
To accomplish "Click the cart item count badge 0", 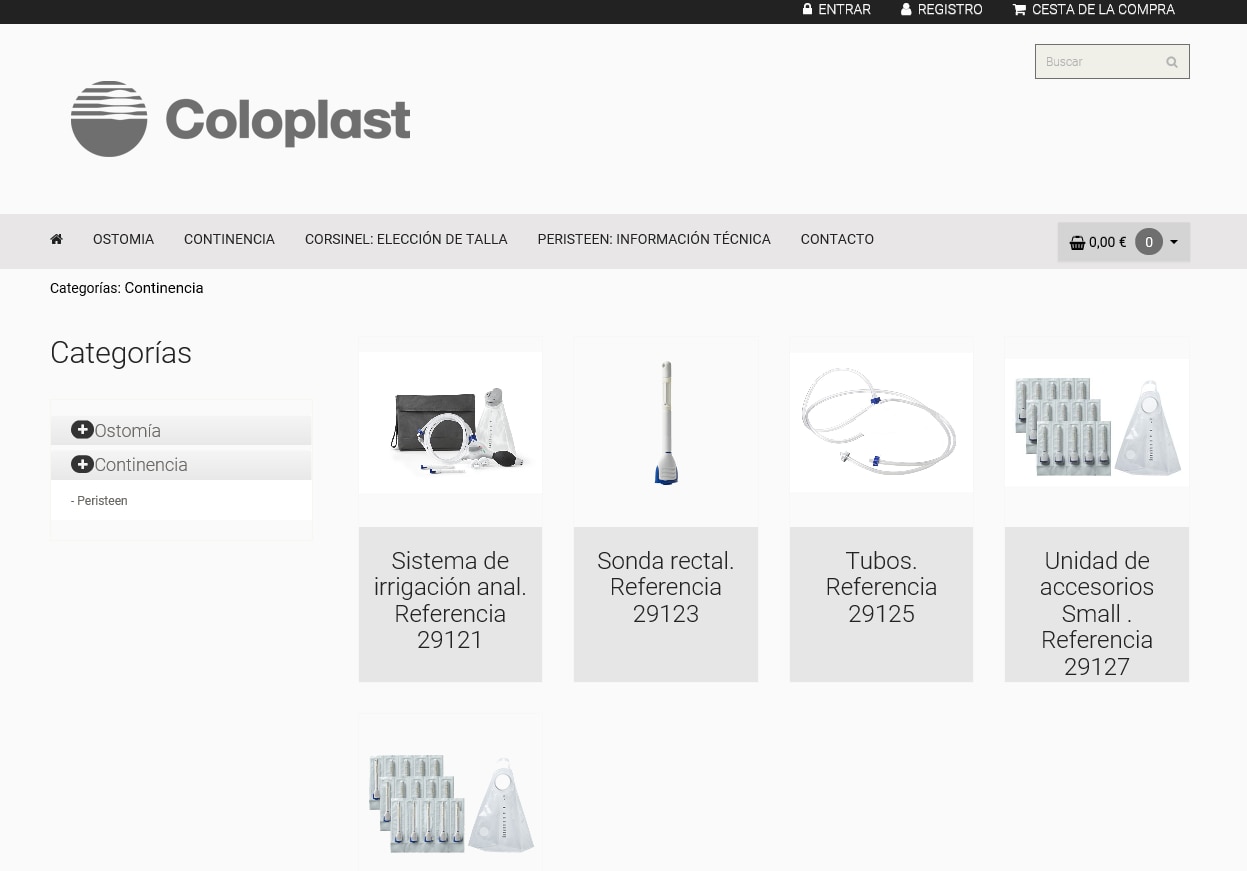I will click(x=1149, y=242).
